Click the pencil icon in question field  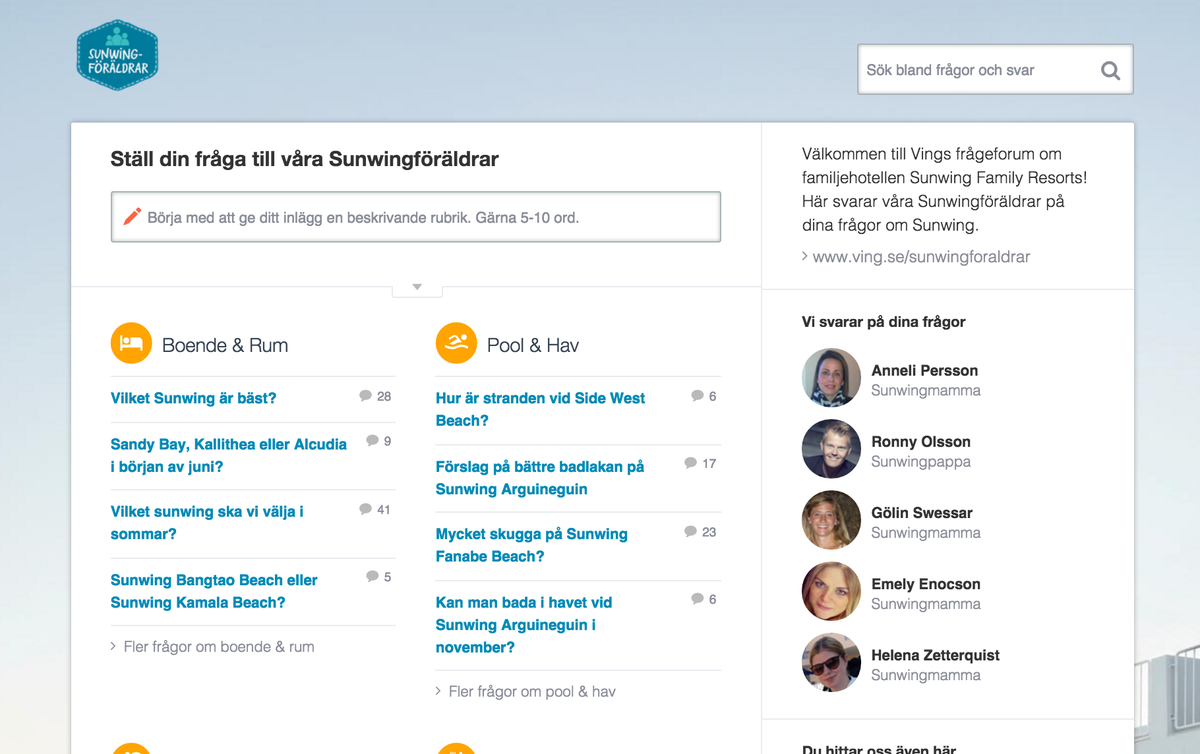click(132, 216)
